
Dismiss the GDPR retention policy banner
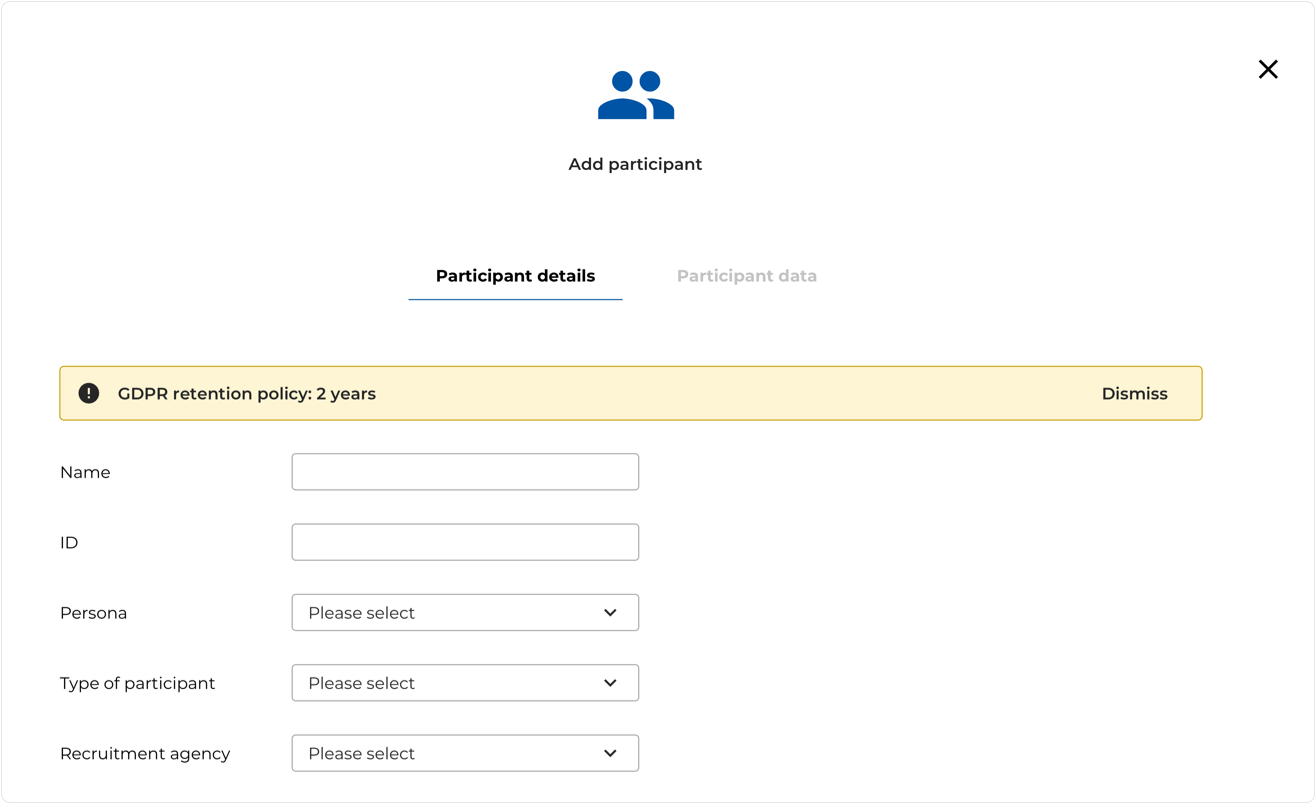tap(1134, 393)
